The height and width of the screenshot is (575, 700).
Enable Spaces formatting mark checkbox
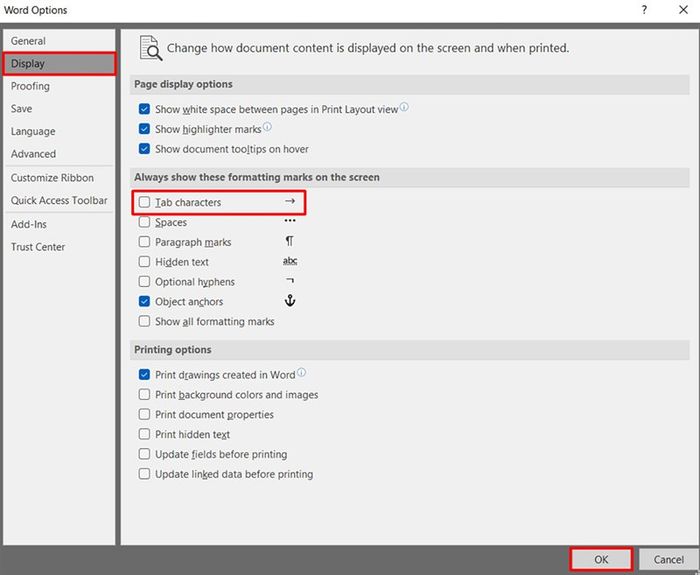point(144,222)
